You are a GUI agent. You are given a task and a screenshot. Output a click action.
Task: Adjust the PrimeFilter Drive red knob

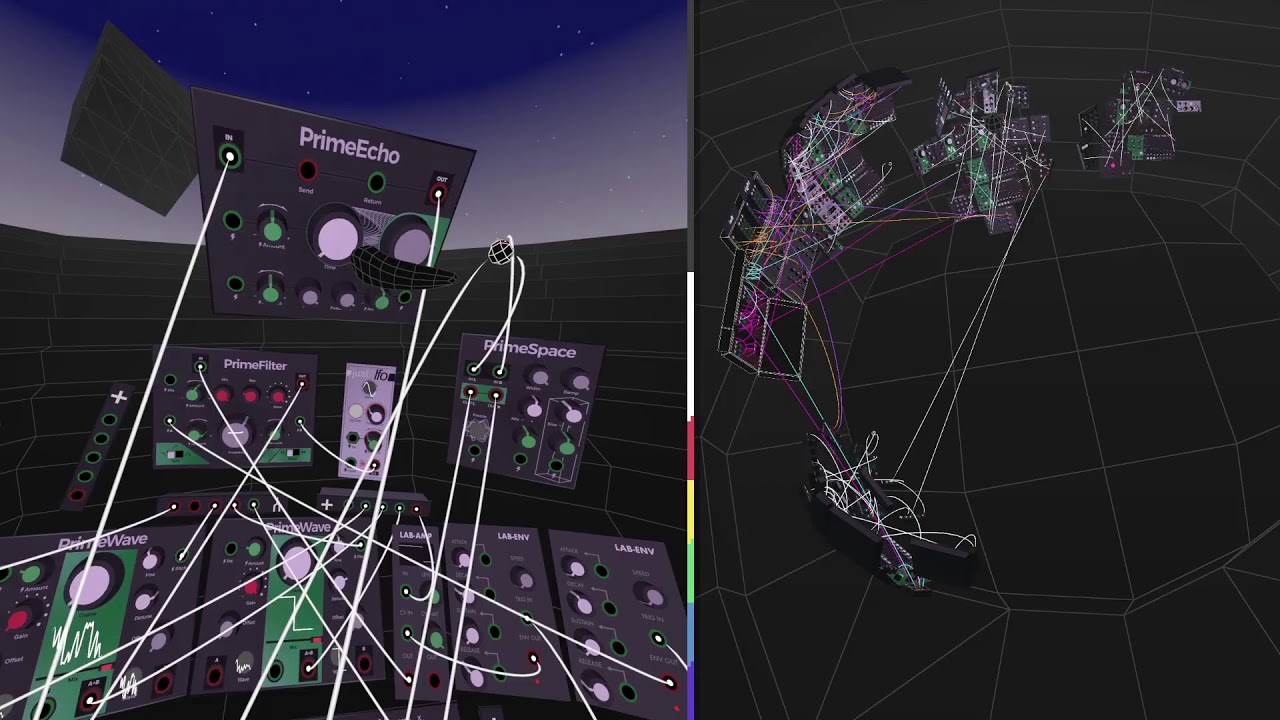point(278,397)
